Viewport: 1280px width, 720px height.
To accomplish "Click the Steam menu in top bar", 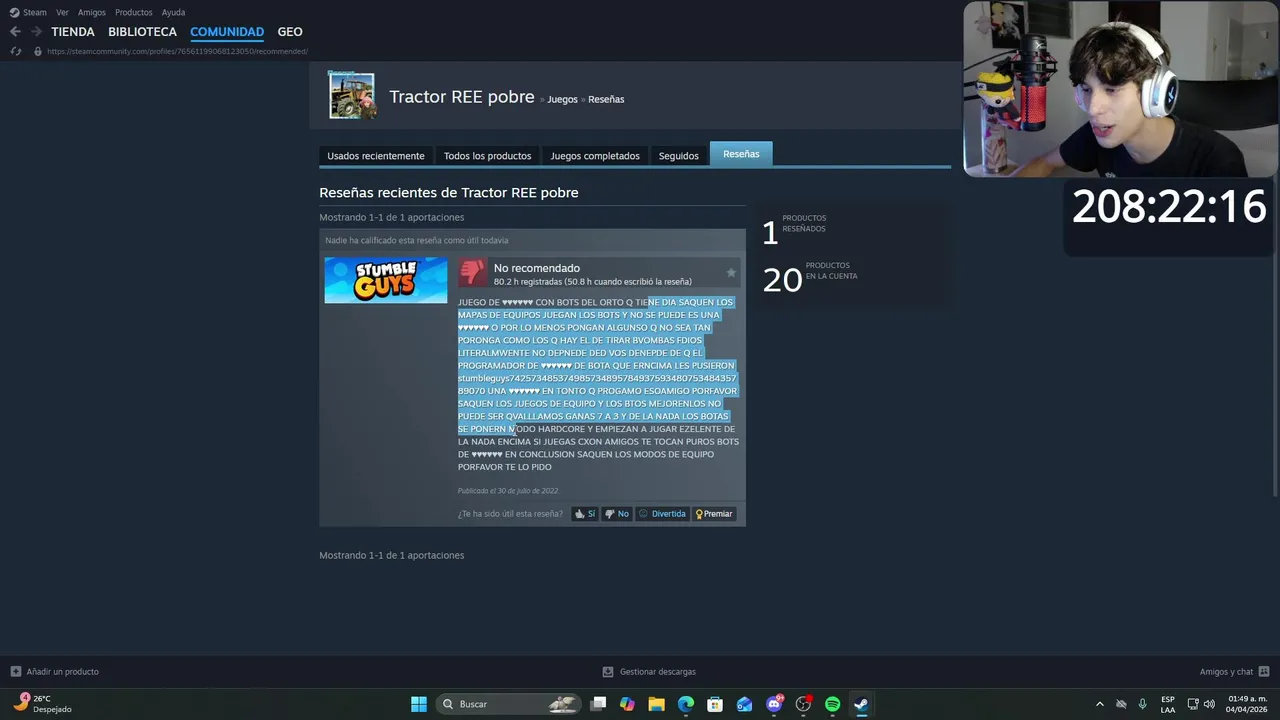I will point(28,12).
